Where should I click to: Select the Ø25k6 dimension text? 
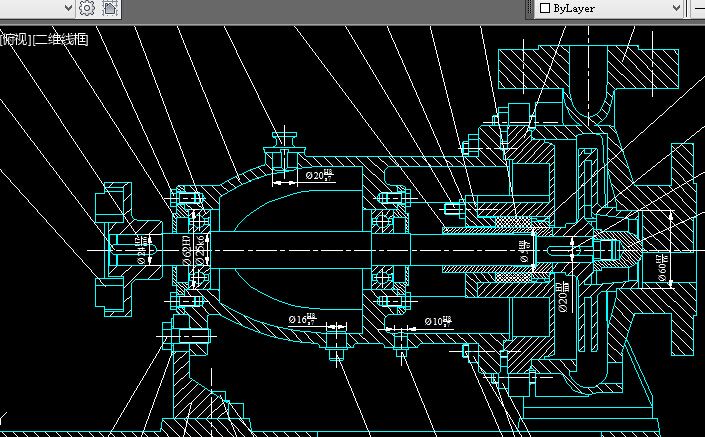point(201,249)
